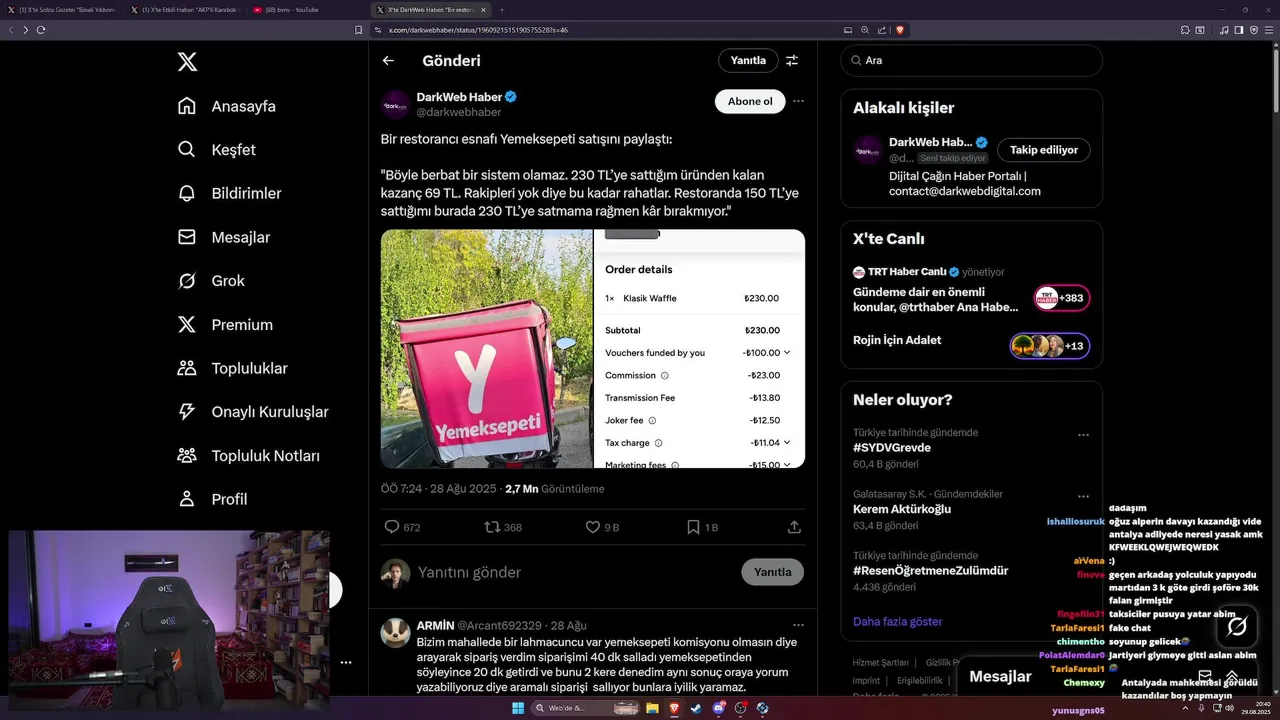1280x720 pixels.
Task: Expand the Mesajlar drawer at the bottom
Action: pos(1232,677)
